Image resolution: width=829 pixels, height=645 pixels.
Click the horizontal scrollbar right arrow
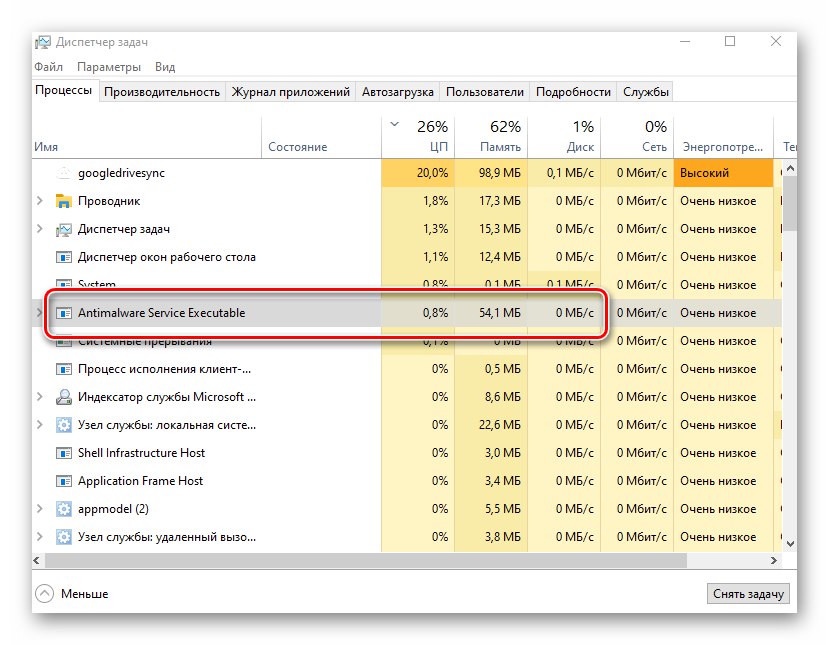tap(773, 560)
